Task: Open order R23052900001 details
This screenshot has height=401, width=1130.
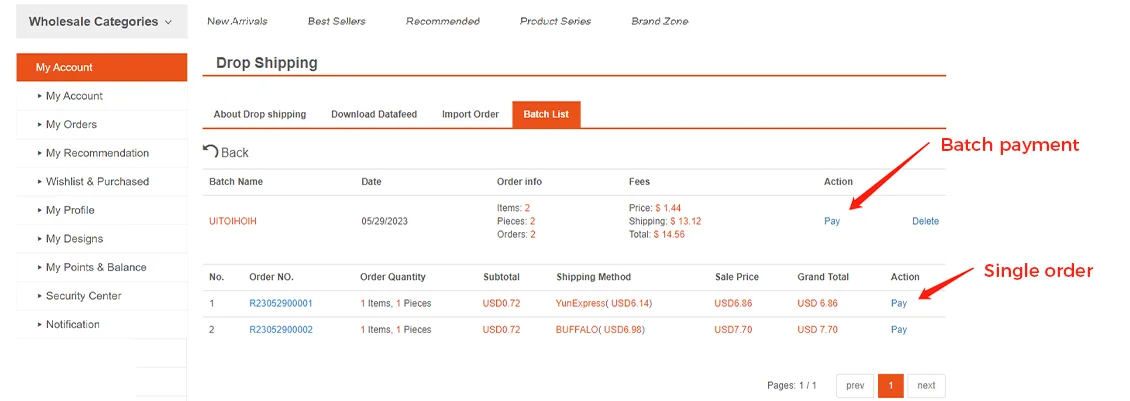Action: 280,304
